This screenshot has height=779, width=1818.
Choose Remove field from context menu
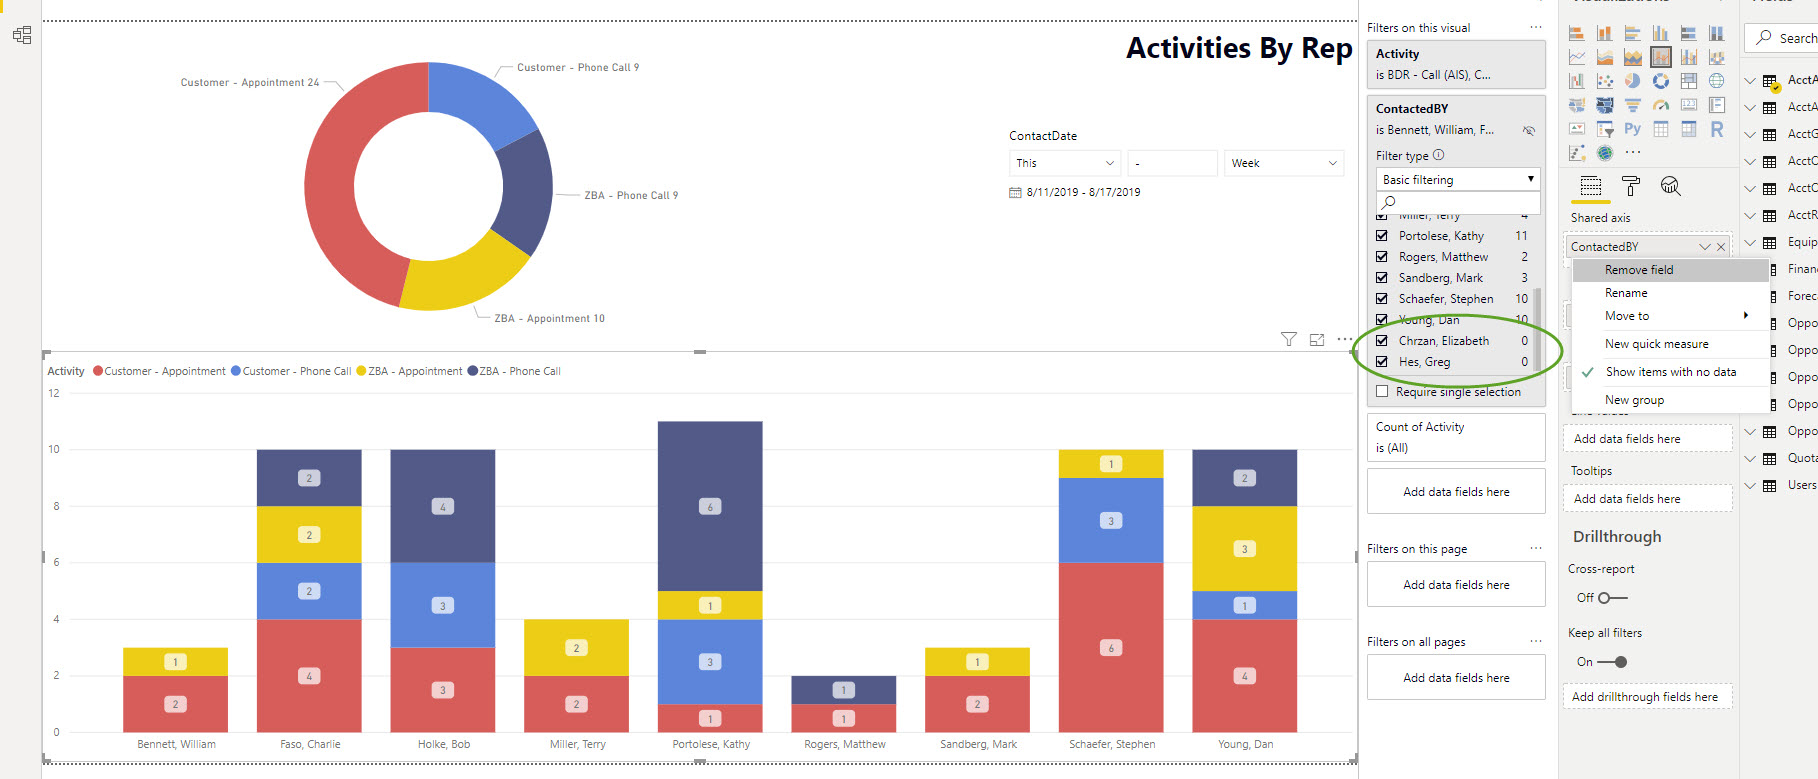1670,270
